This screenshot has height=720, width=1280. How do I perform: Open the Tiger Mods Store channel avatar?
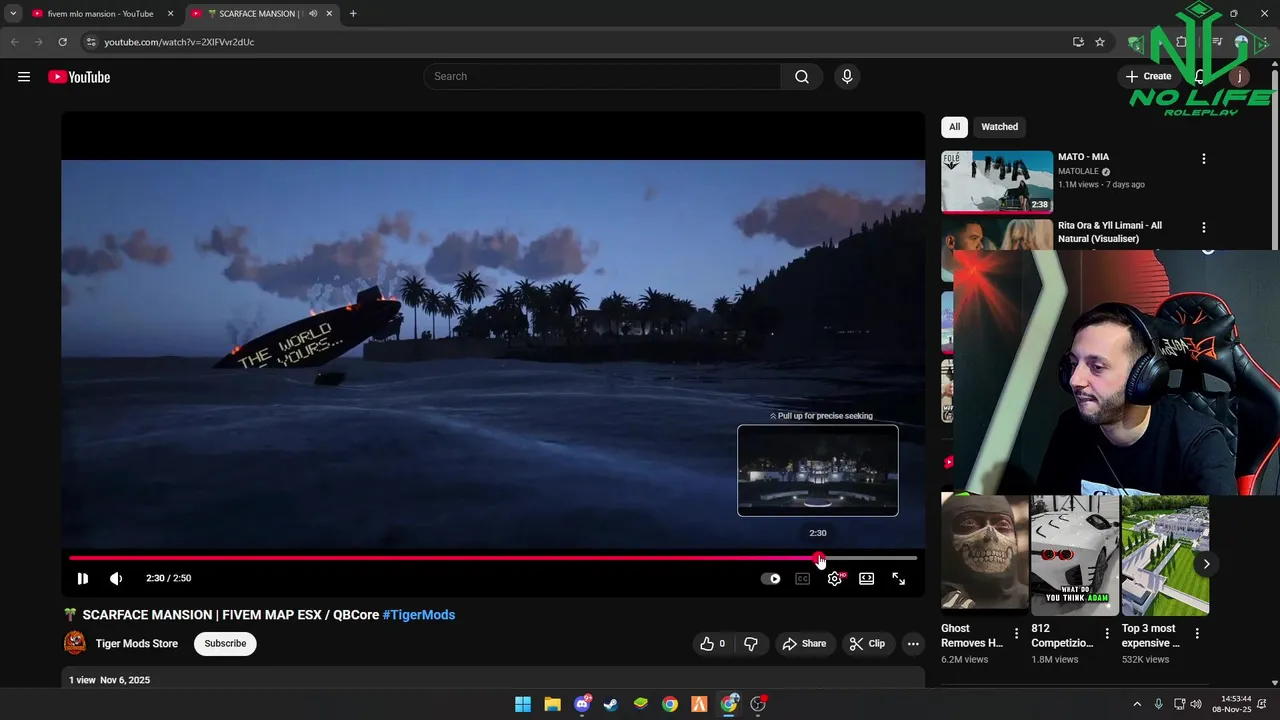coord(75,643)
